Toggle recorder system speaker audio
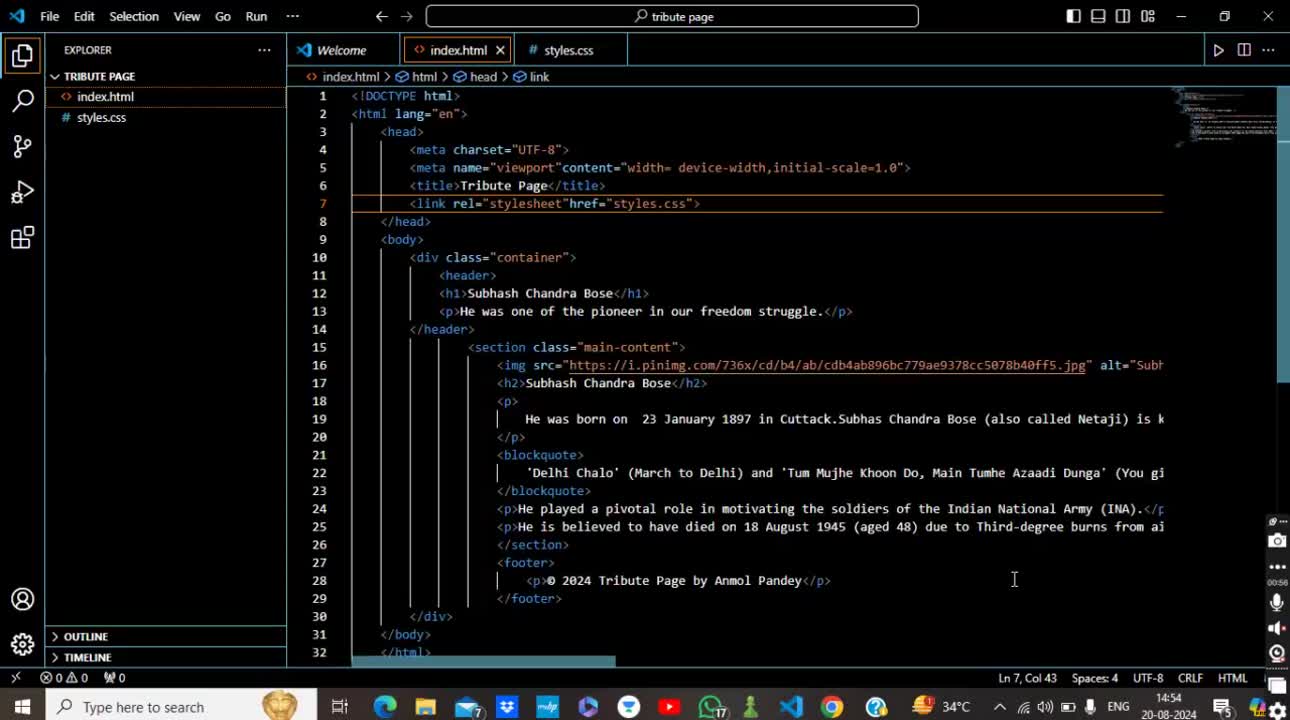 [1277, 628]
